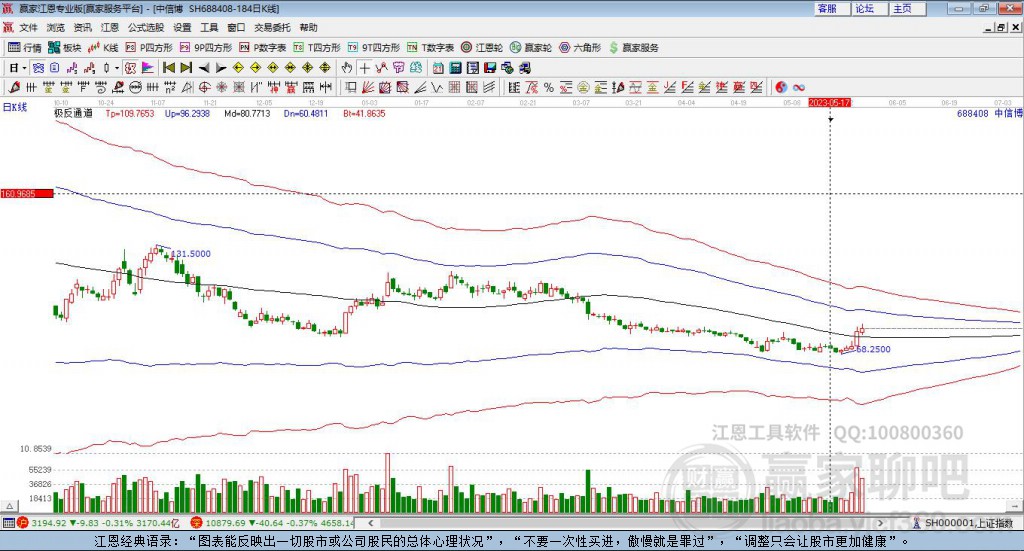Click the 主页 homepage button

(x=908, y=8)
